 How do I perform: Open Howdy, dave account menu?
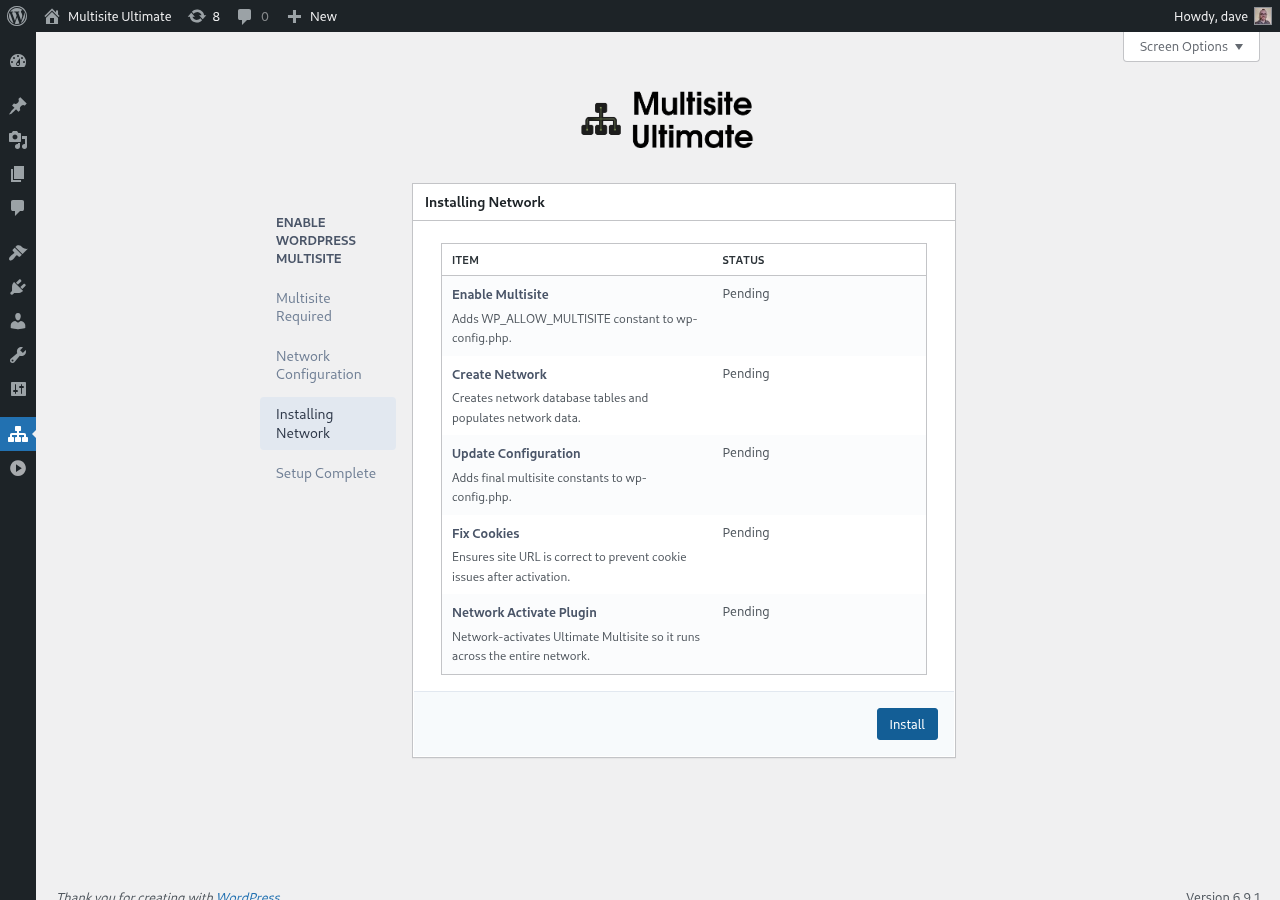pyautogui.click(x=1222, y=16)
